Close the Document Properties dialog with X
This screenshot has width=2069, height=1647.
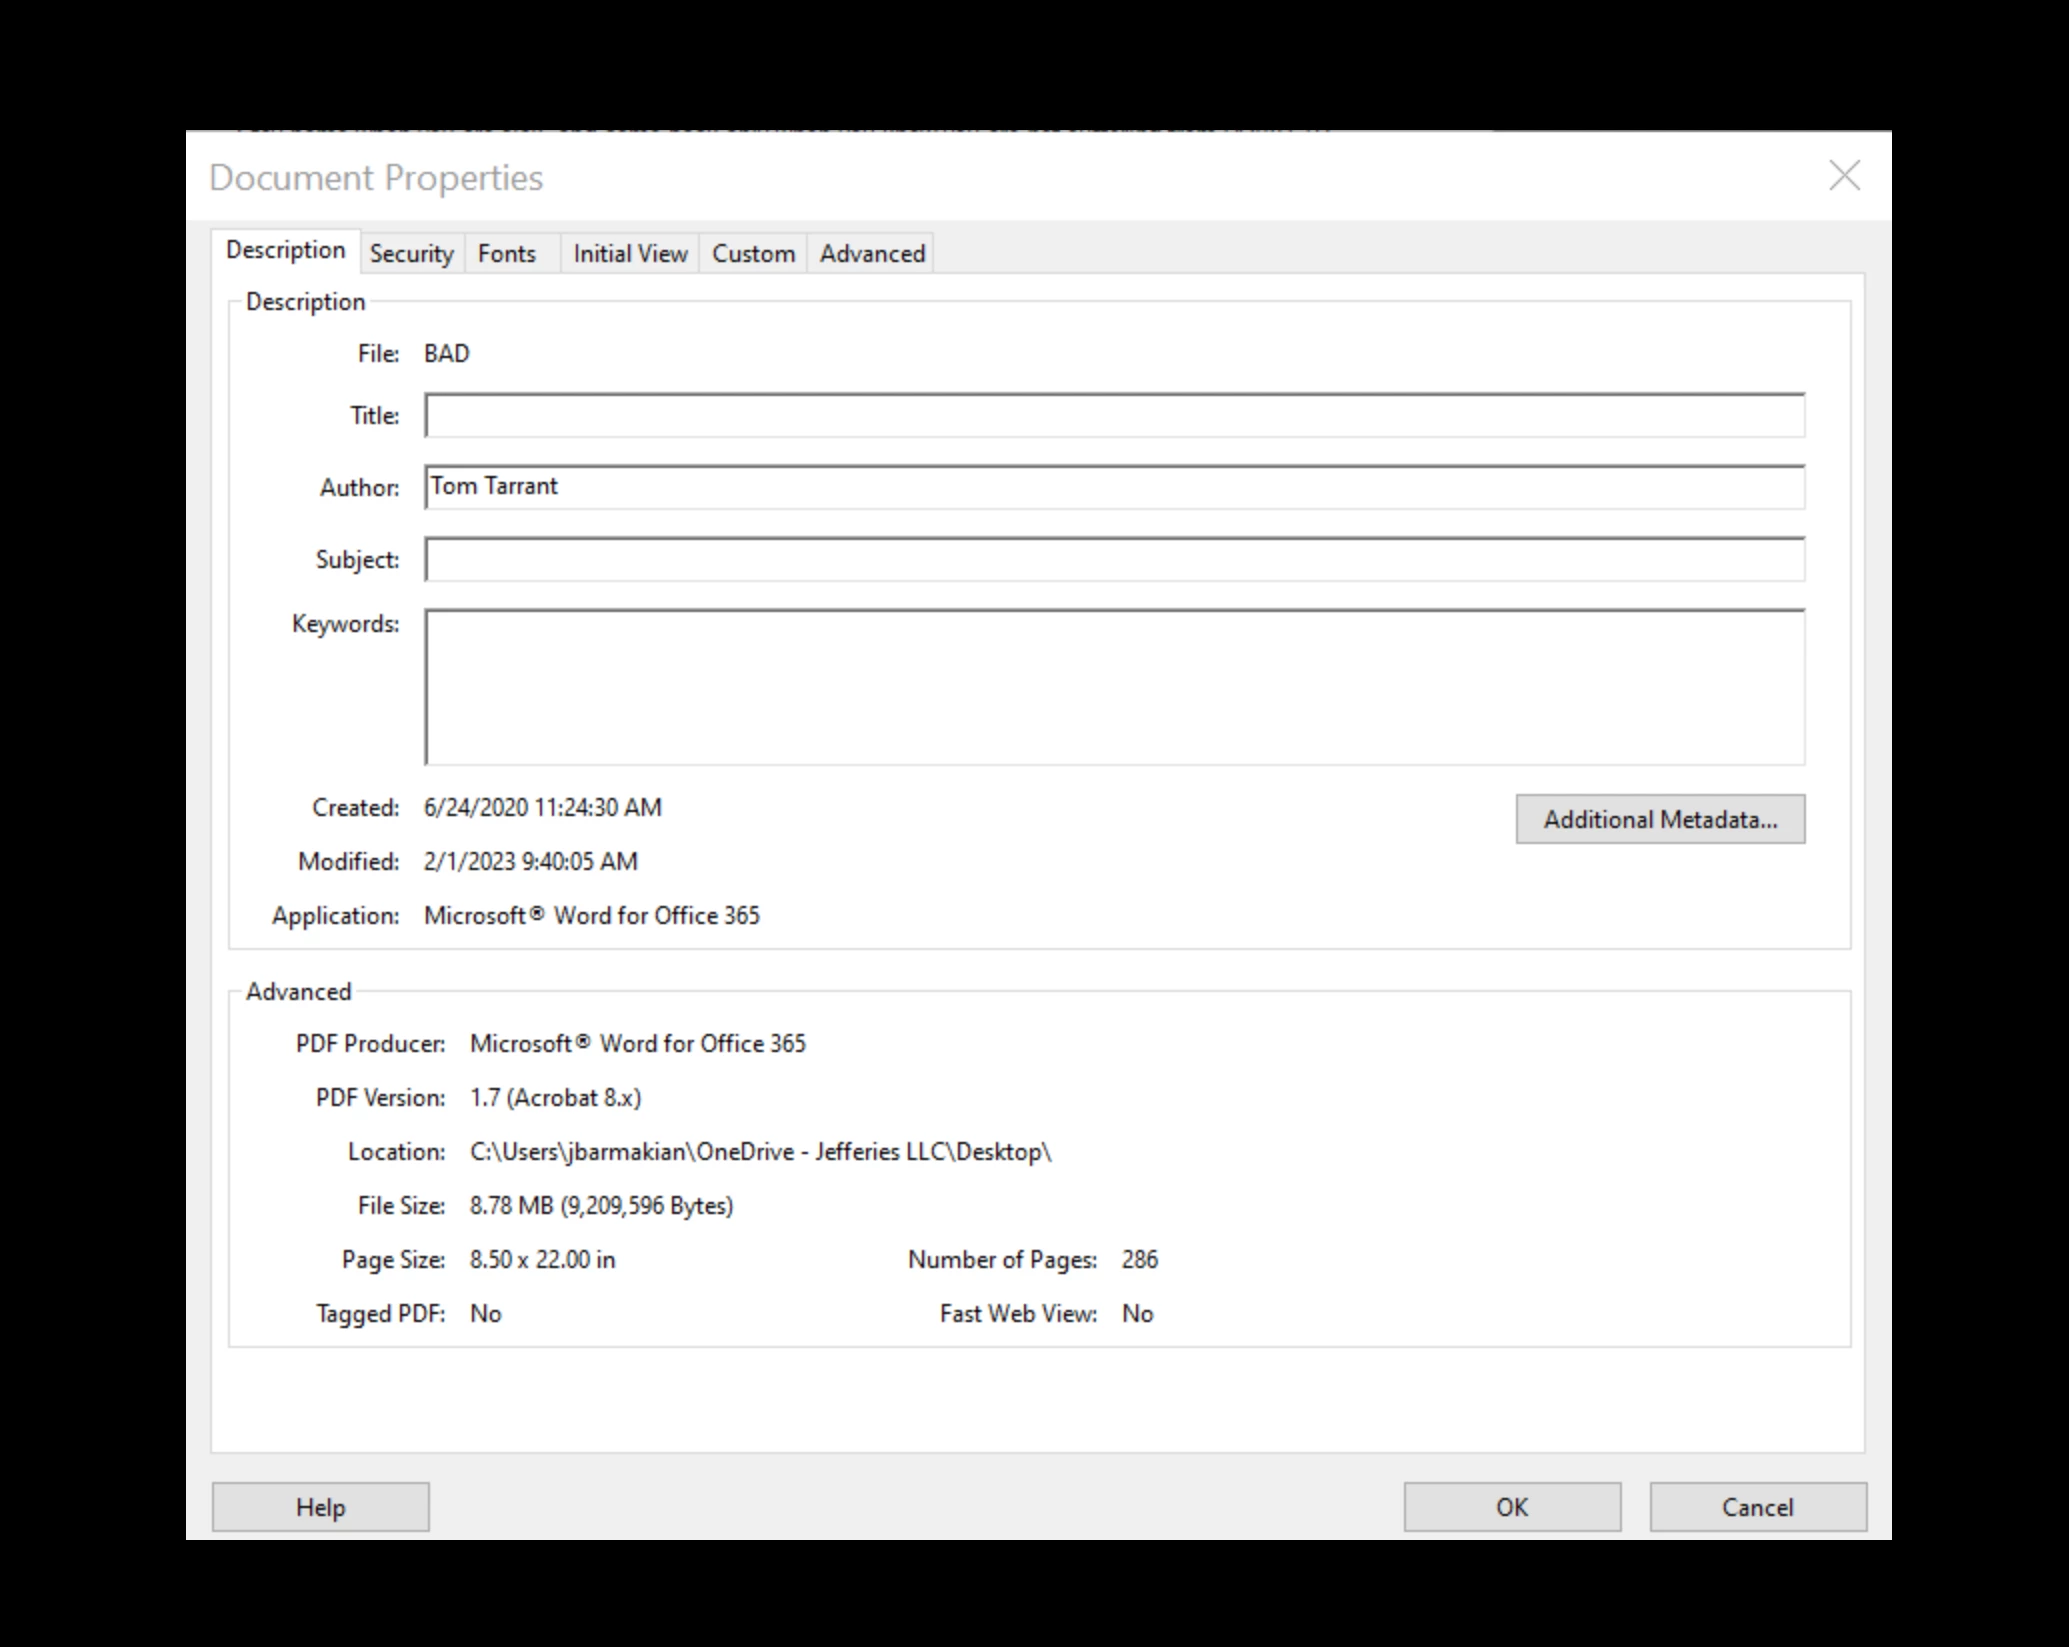coord(1844,176)
